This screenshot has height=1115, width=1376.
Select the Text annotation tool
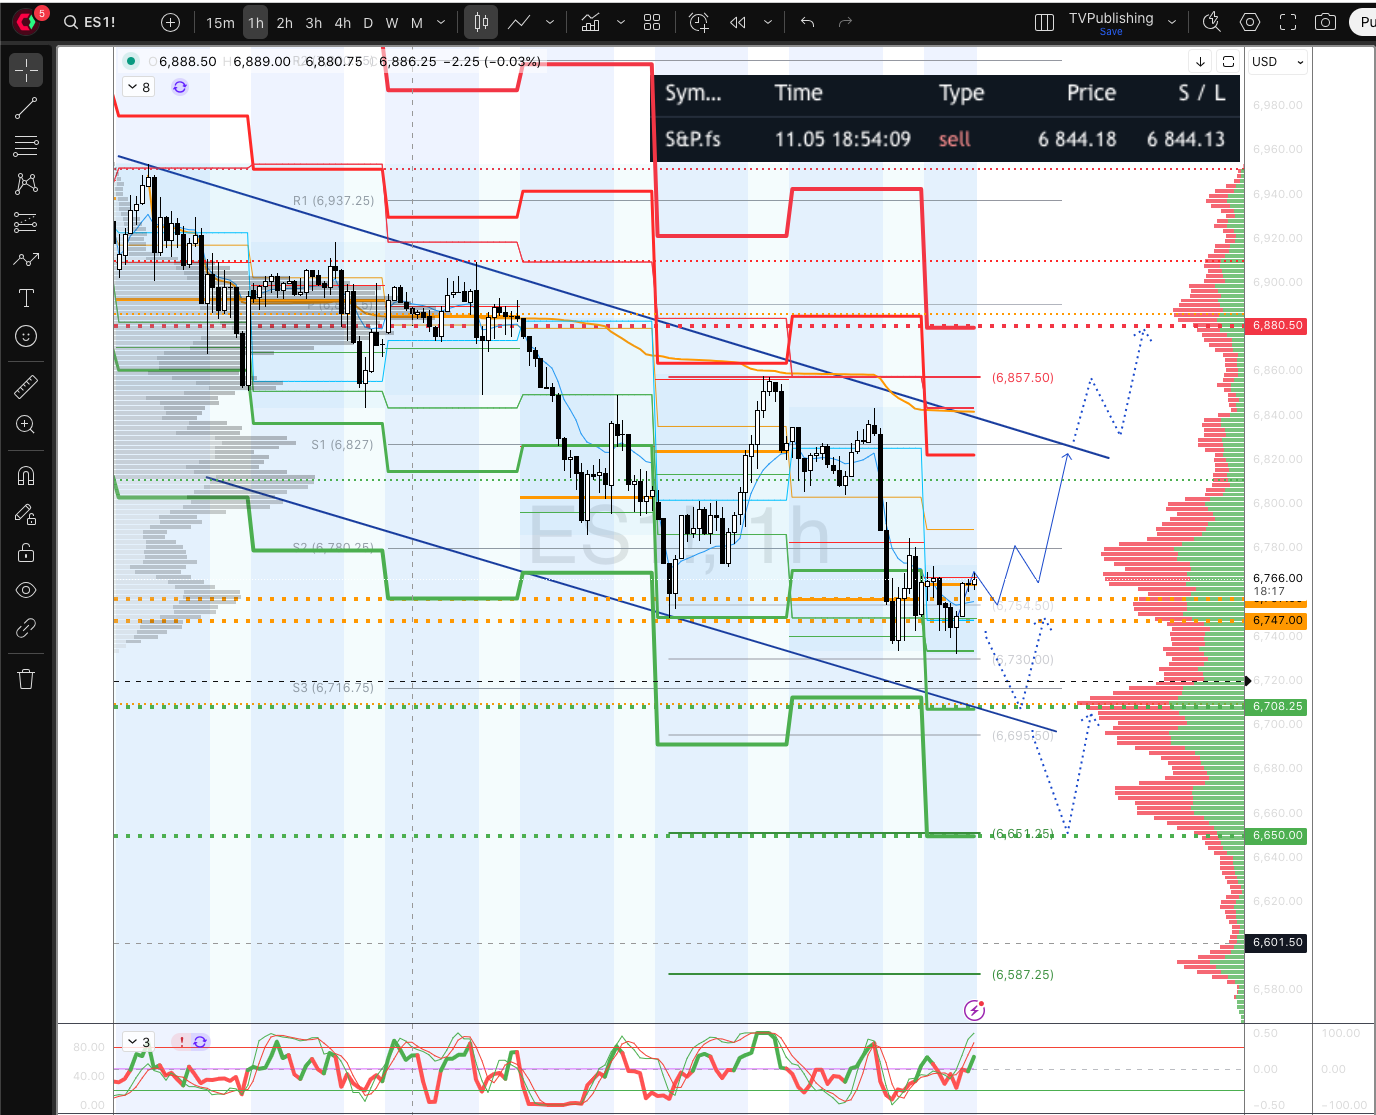tap(26, 298)
